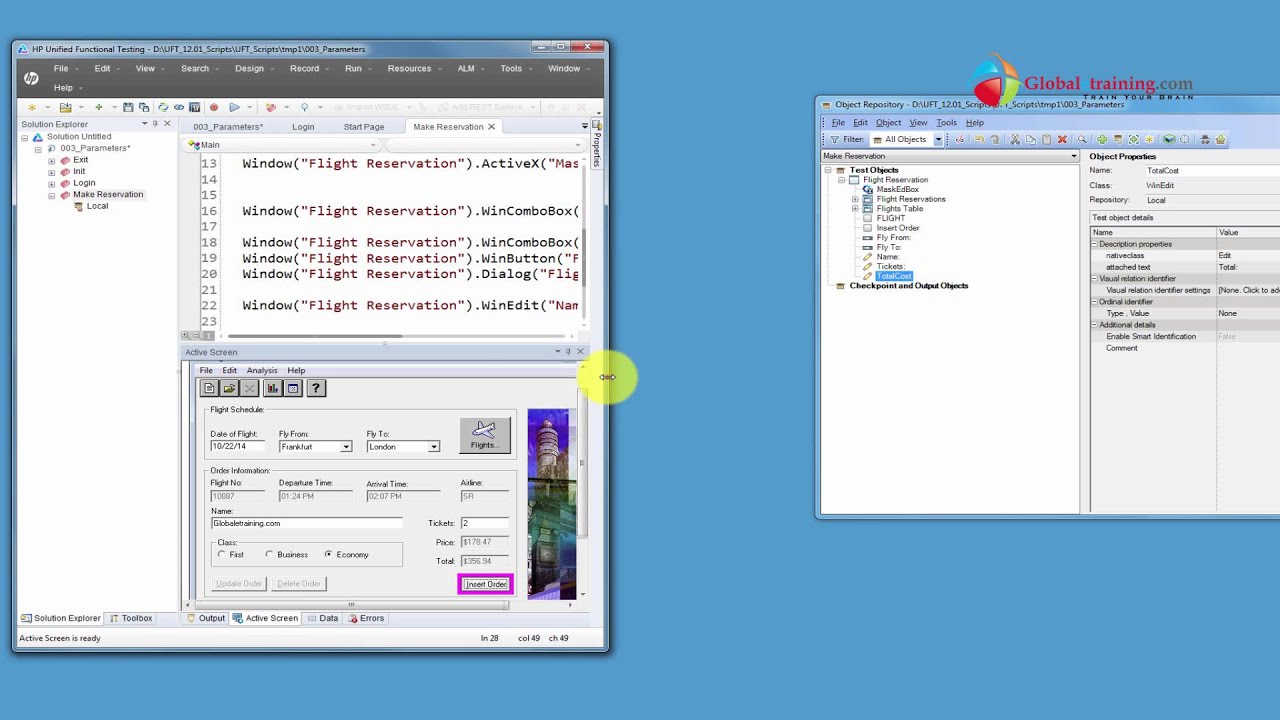Screen dimensions: 1280x720
Task: Click the Find magnifier icon in Object Repository
Action: coord(1082,139)
